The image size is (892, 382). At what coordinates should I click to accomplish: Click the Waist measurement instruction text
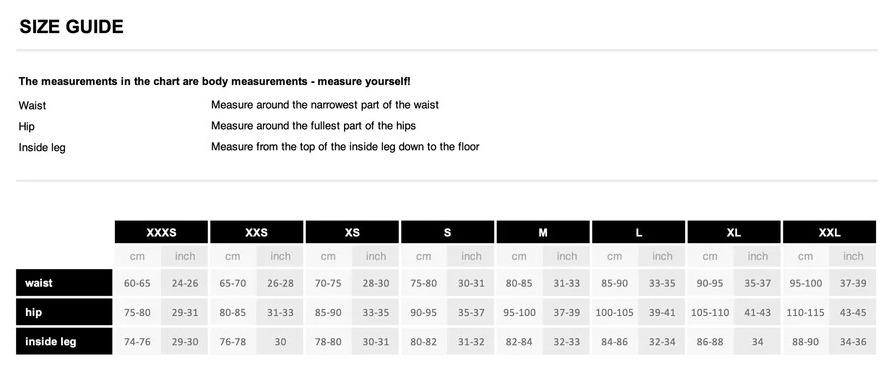click(x=325, y=105)
